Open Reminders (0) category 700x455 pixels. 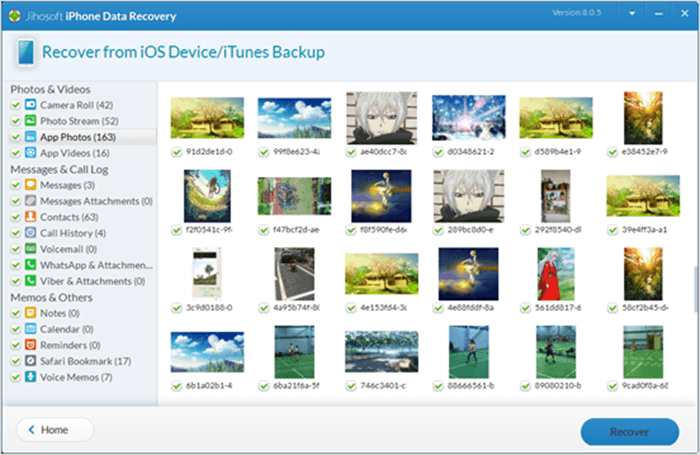pos(70,345)
